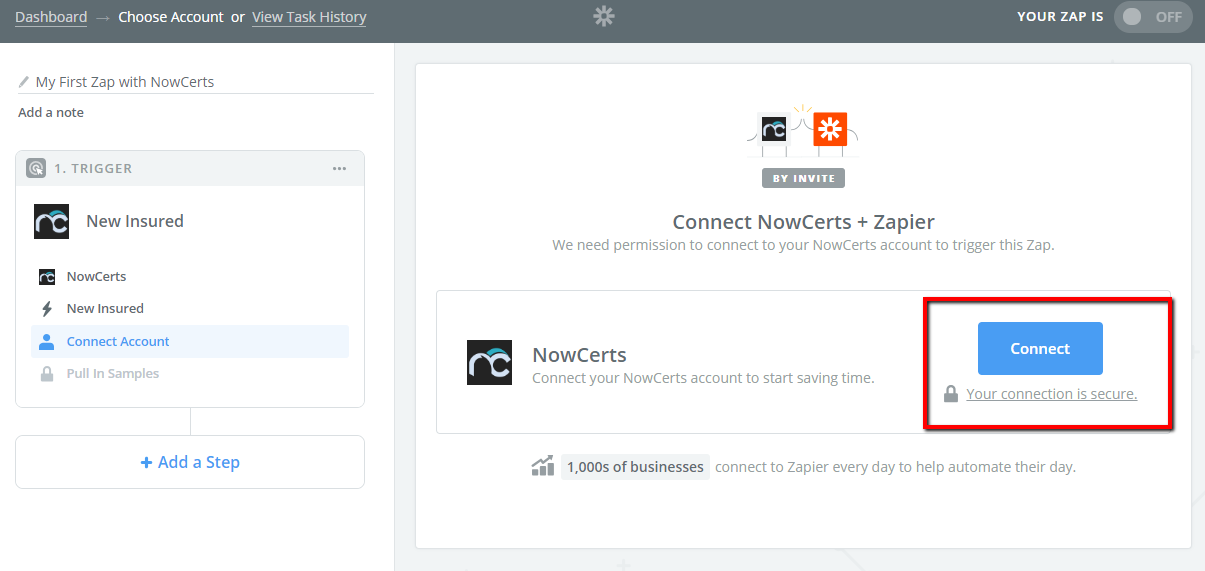Open the Dashboard link in breadcrumb
The width and height of the screenshot is (1205, 571).
[51, 17]
